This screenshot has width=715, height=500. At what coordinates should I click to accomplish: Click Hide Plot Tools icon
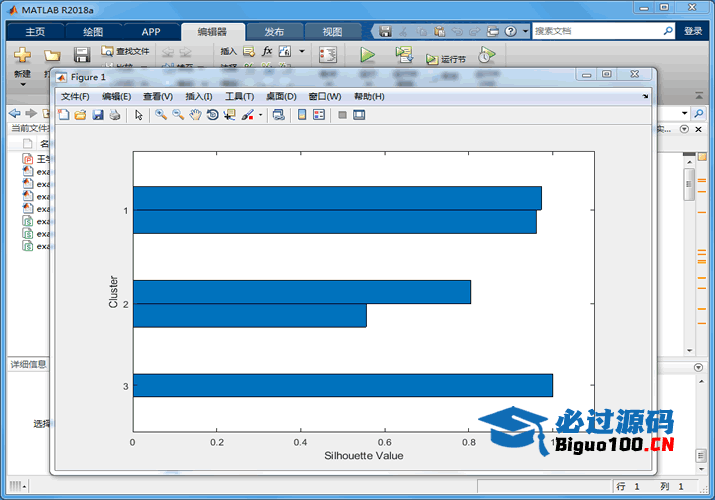pos(342,115)
